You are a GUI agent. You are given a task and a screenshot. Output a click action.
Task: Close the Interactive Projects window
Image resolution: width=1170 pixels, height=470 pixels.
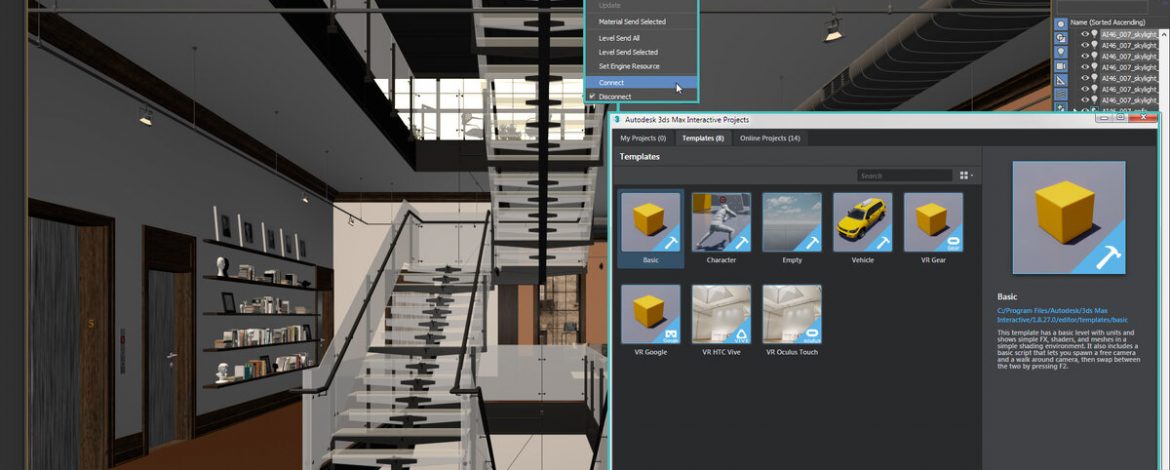point(1142,118)
